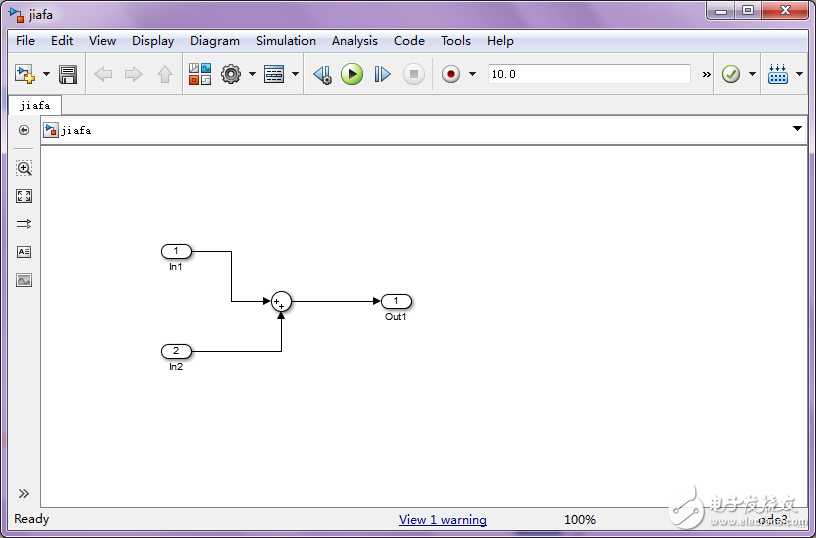816x538 pixels.
Task: Click the Step Forward button
Action: pyautogui.click(x=382, y=74)
